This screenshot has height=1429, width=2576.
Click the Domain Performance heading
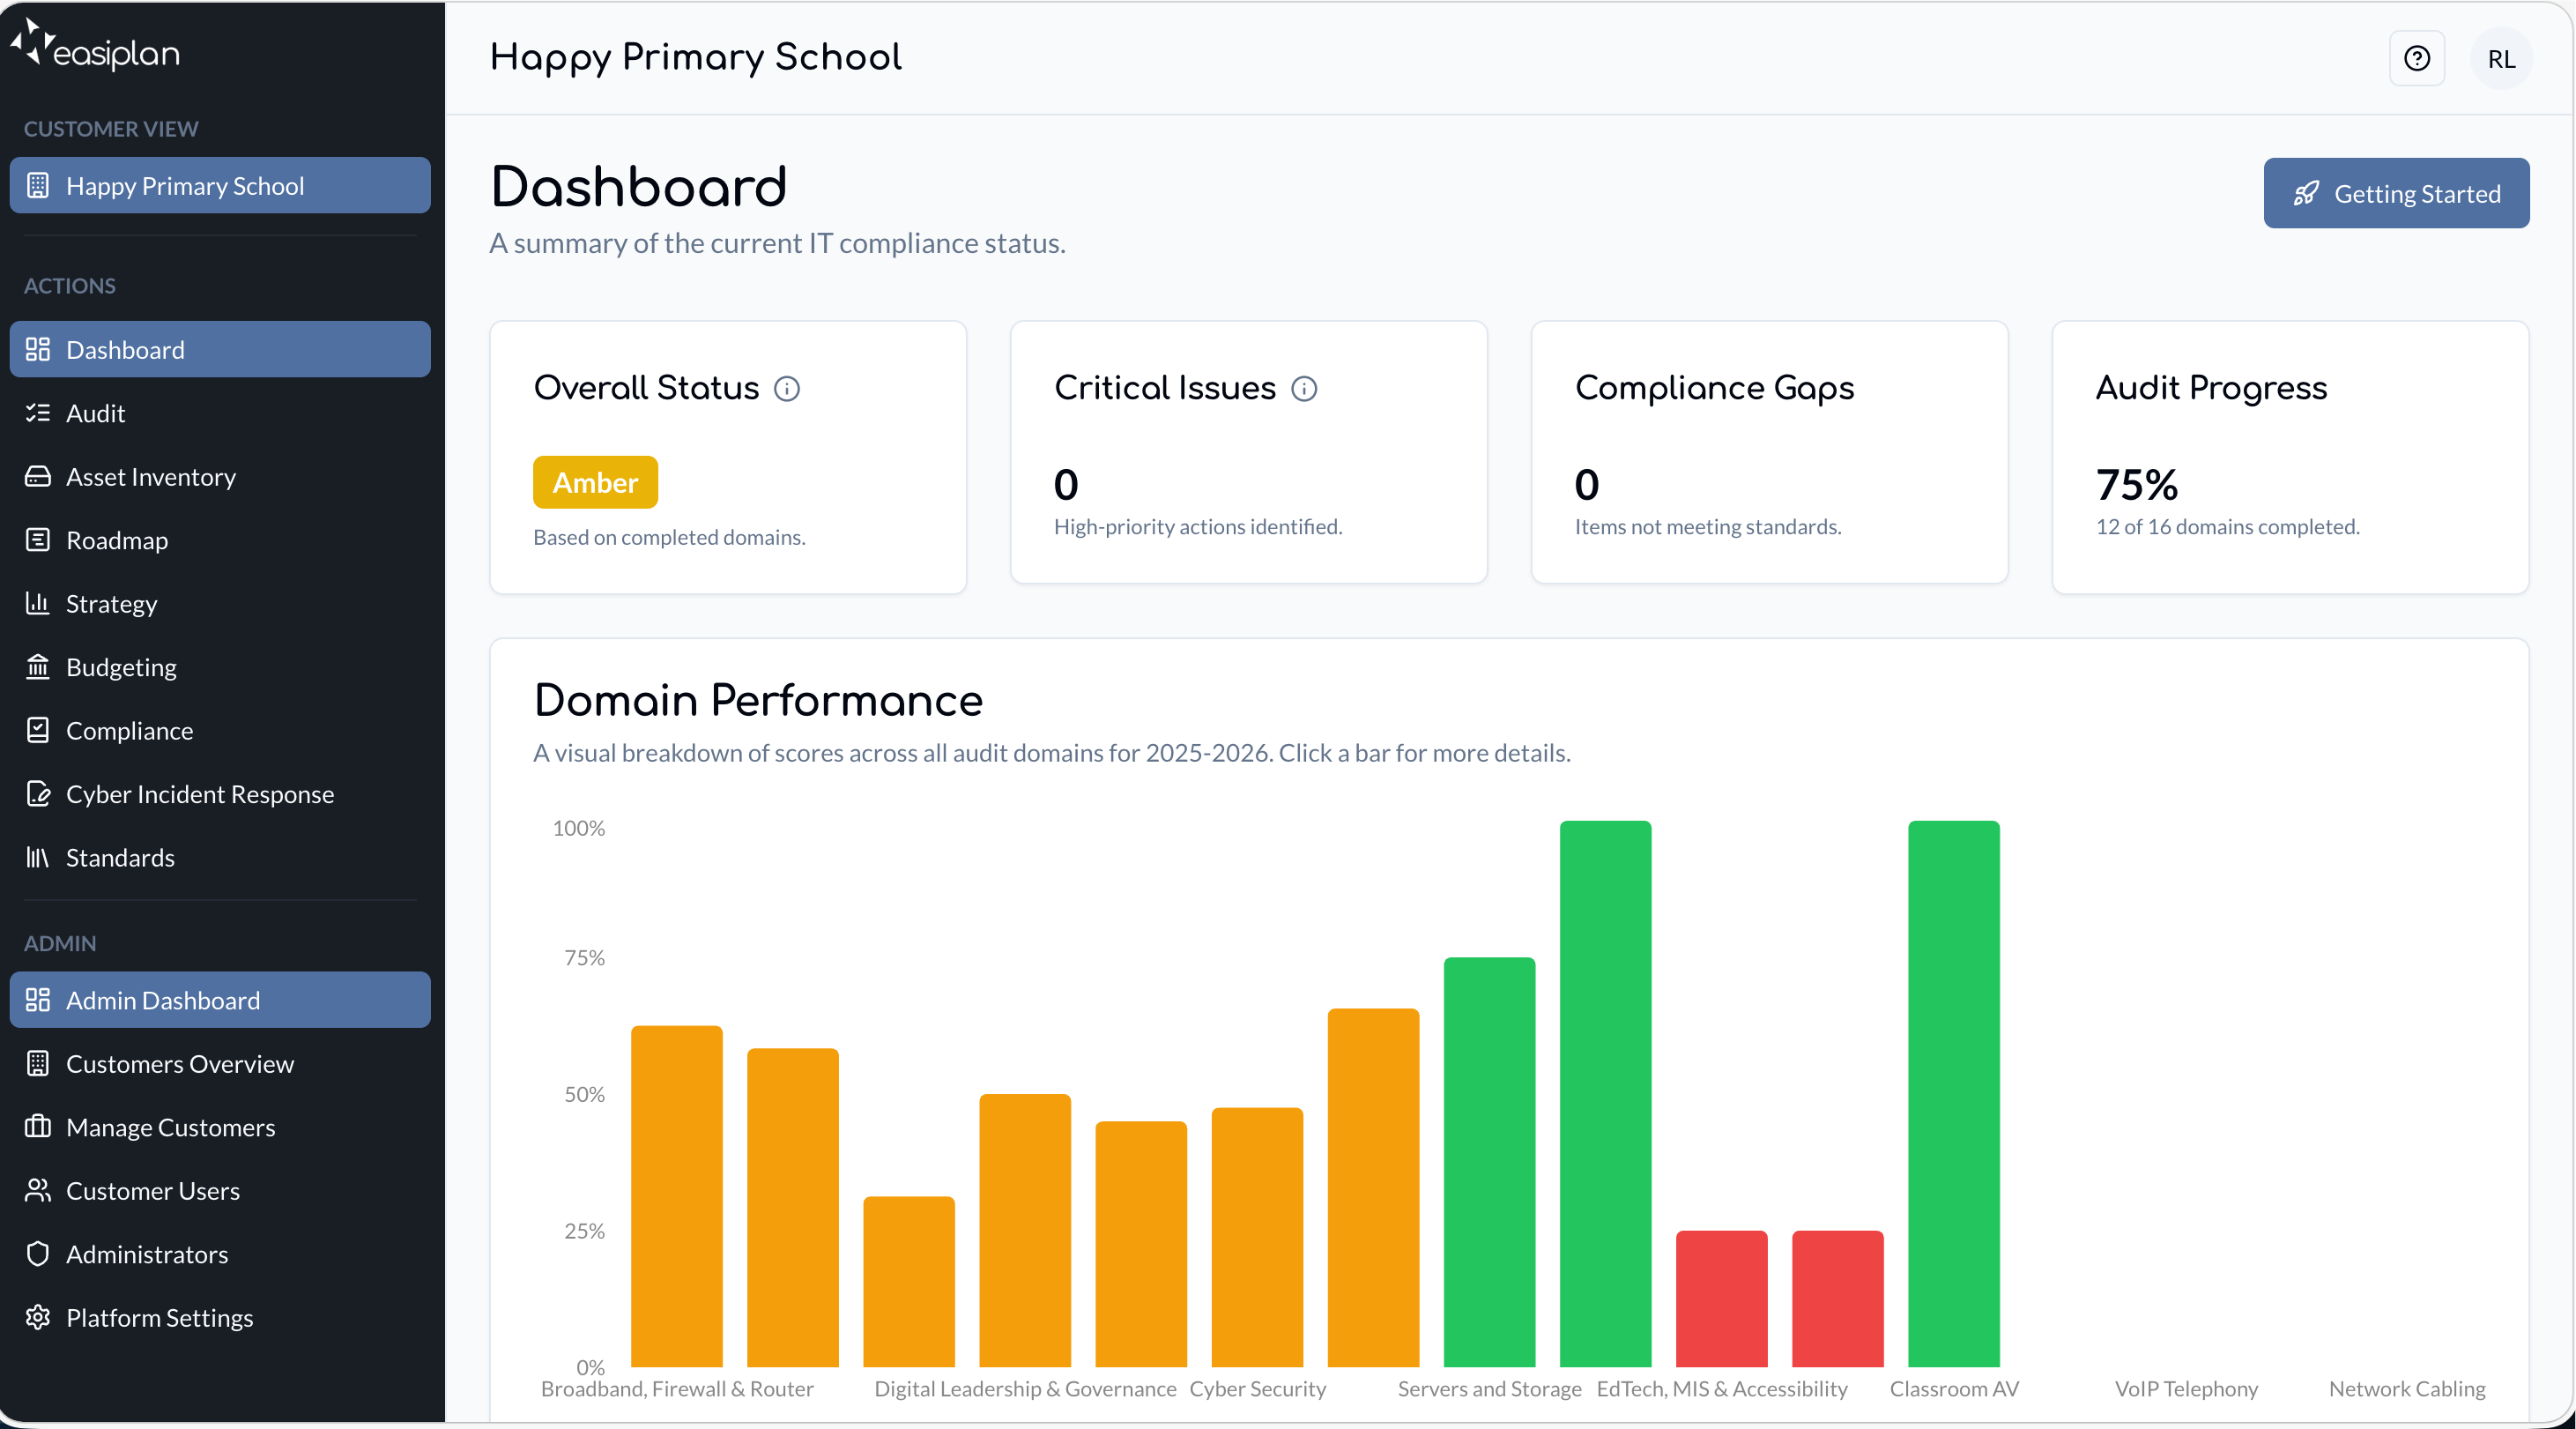(x=758, y=699)
